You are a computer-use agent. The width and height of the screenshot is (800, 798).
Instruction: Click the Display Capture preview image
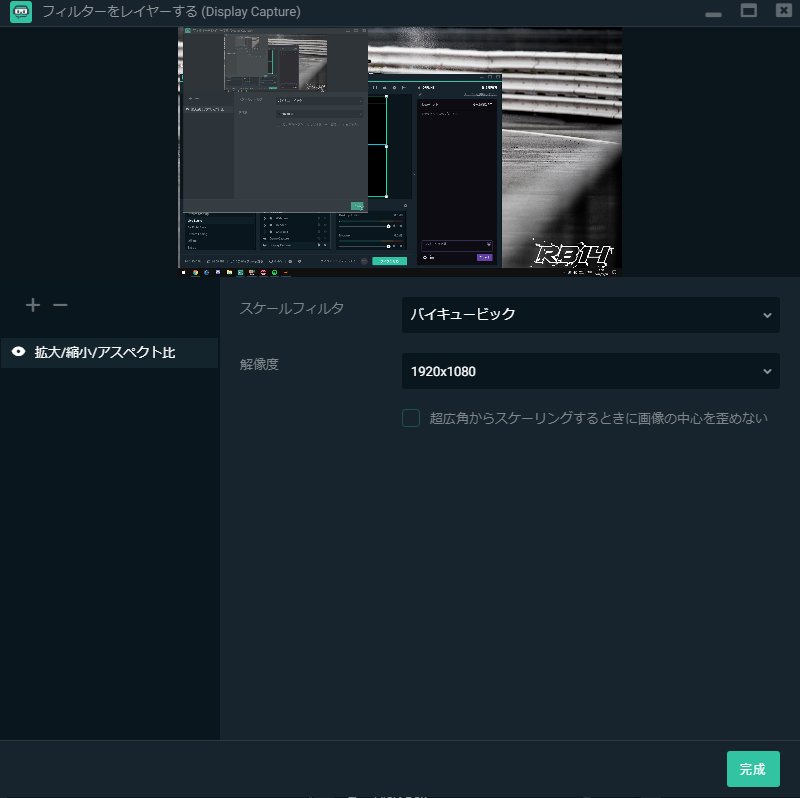tap(399, 152)
